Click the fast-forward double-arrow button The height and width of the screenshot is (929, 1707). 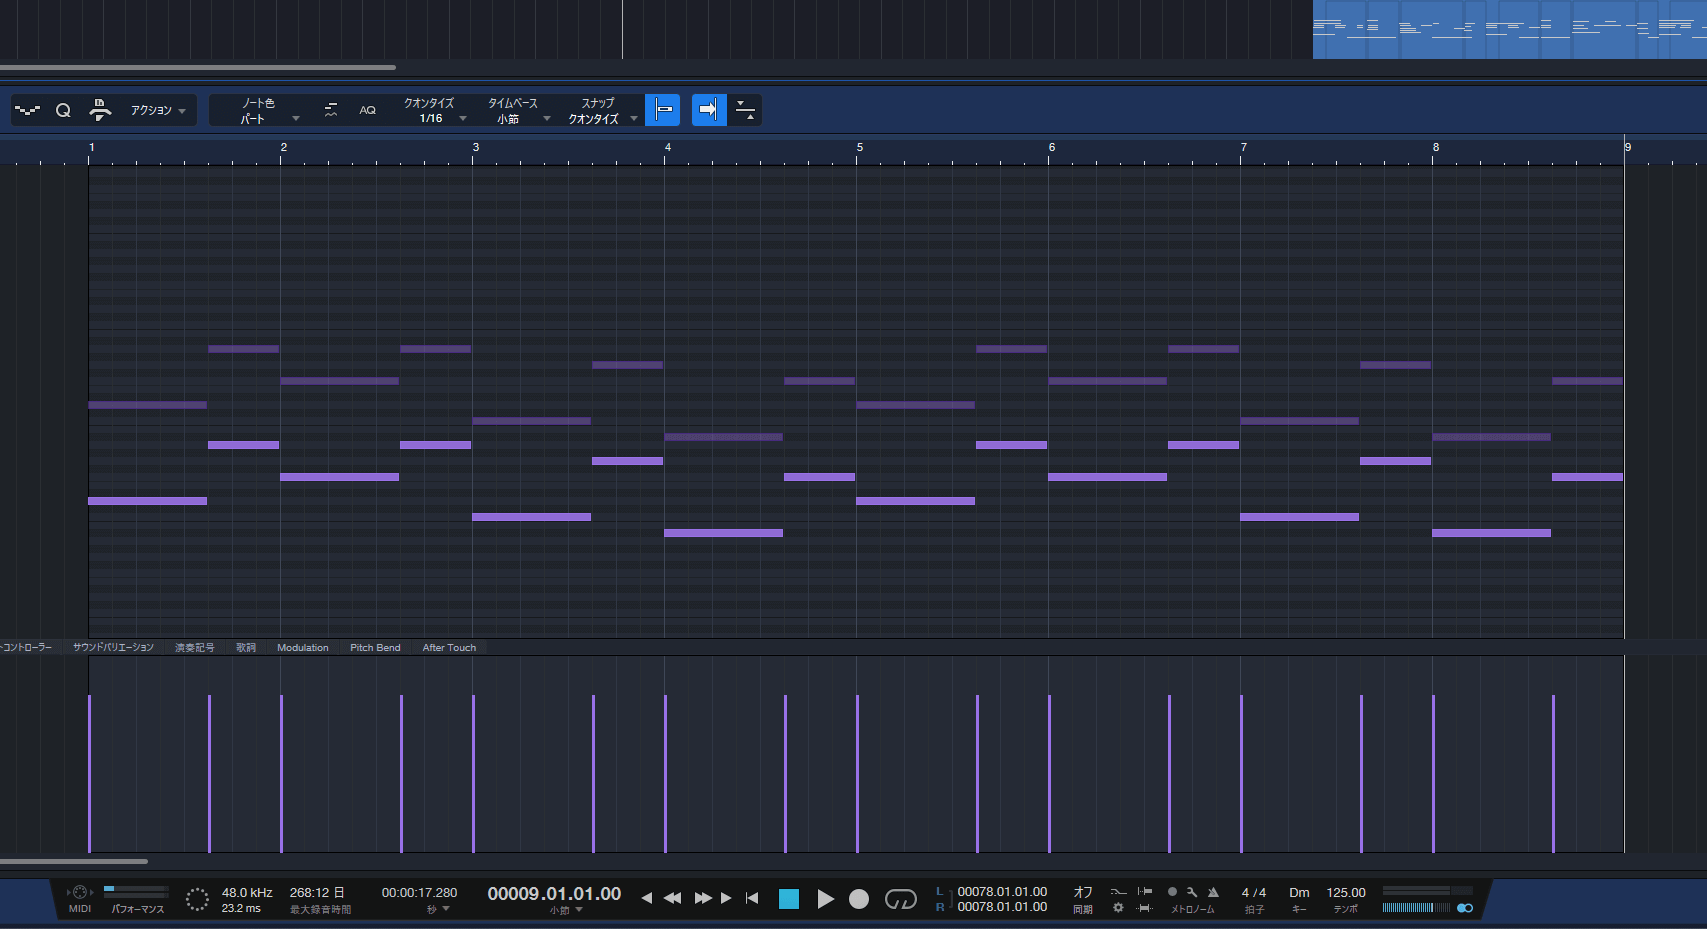[703, 898]
